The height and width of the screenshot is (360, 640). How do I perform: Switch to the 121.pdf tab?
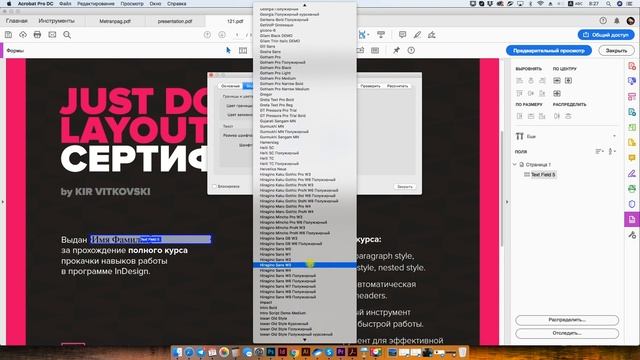pos(235,21)
